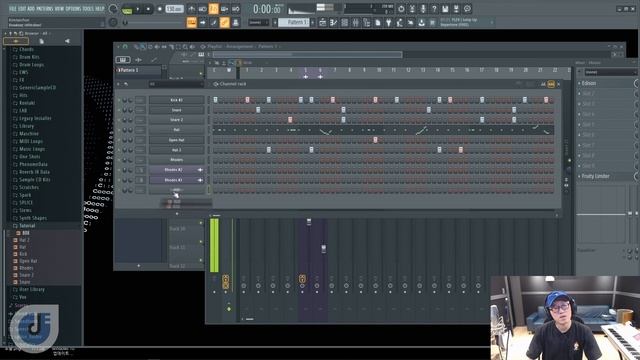This screenshot has width=640, height=360.
Task: Open the TOOLS menu
Action: pos(87,8)
